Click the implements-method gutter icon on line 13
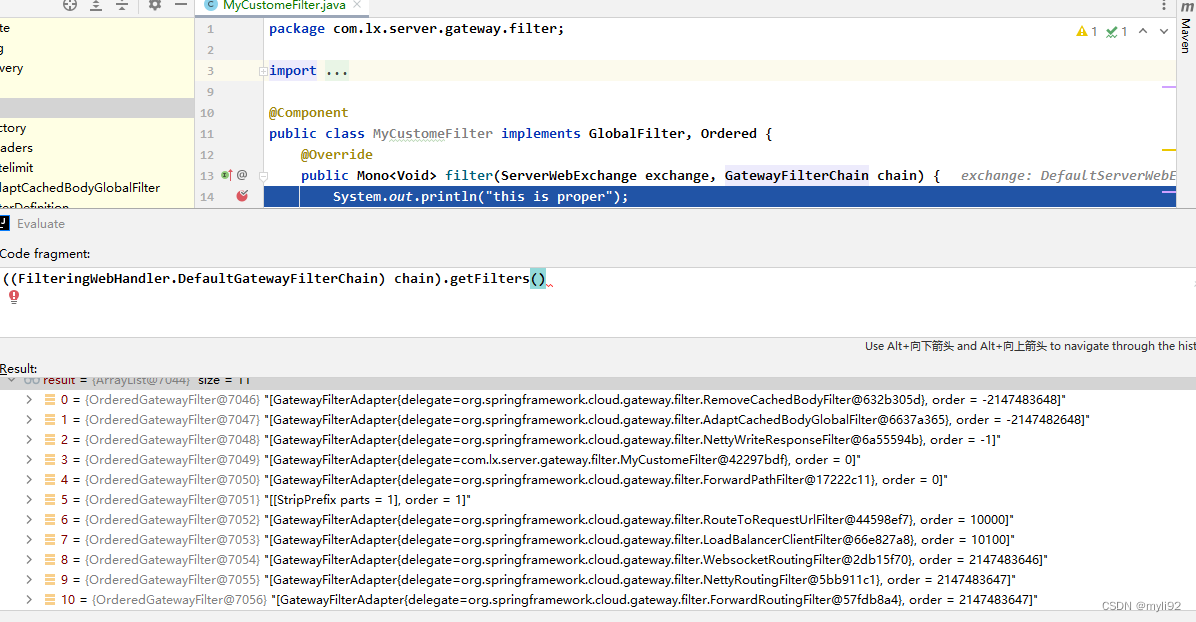Image resolution: width=1196 pixels, height=622 pixels. pyautogui.click(x=227, y=176)
